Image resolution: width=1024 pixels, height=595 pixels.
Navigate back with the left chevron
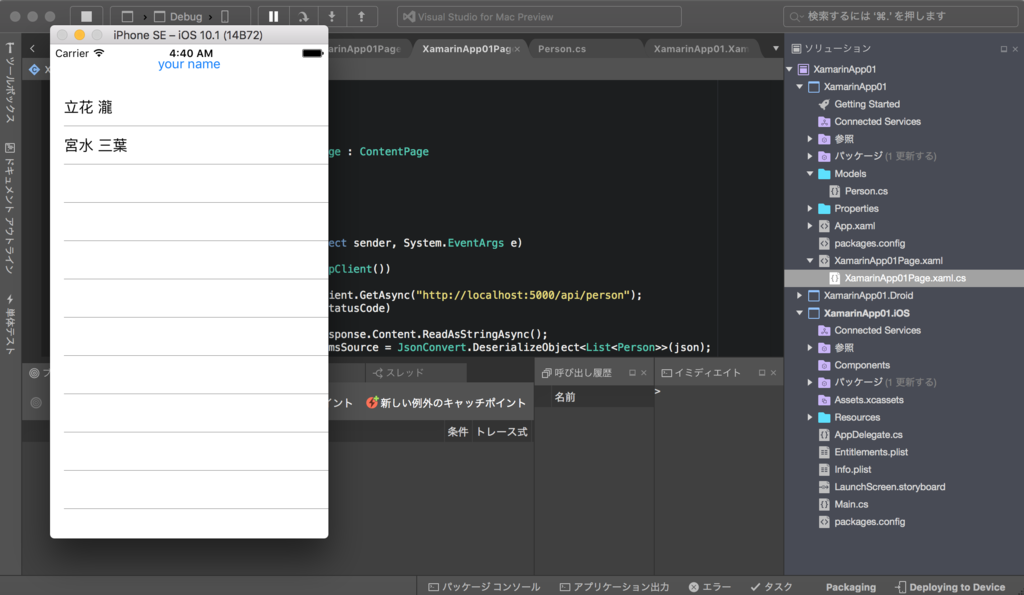[32, 48]
